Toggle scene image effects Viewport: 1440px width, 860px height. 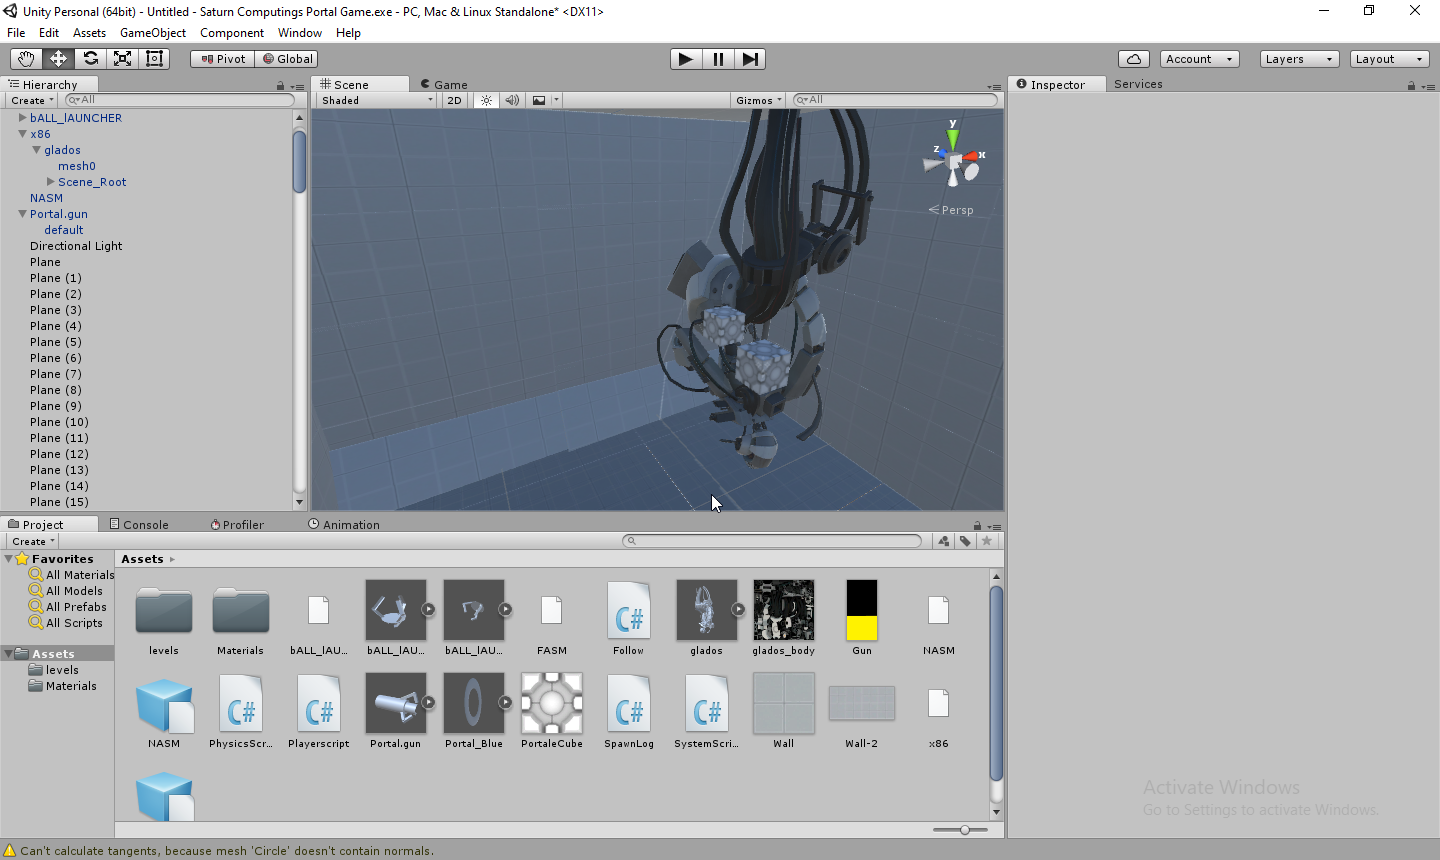540,100
